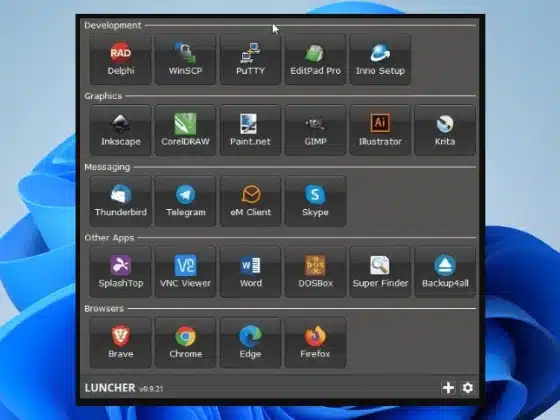
Task: Launch Thunderbird mail client
Action: coord(121,201)
